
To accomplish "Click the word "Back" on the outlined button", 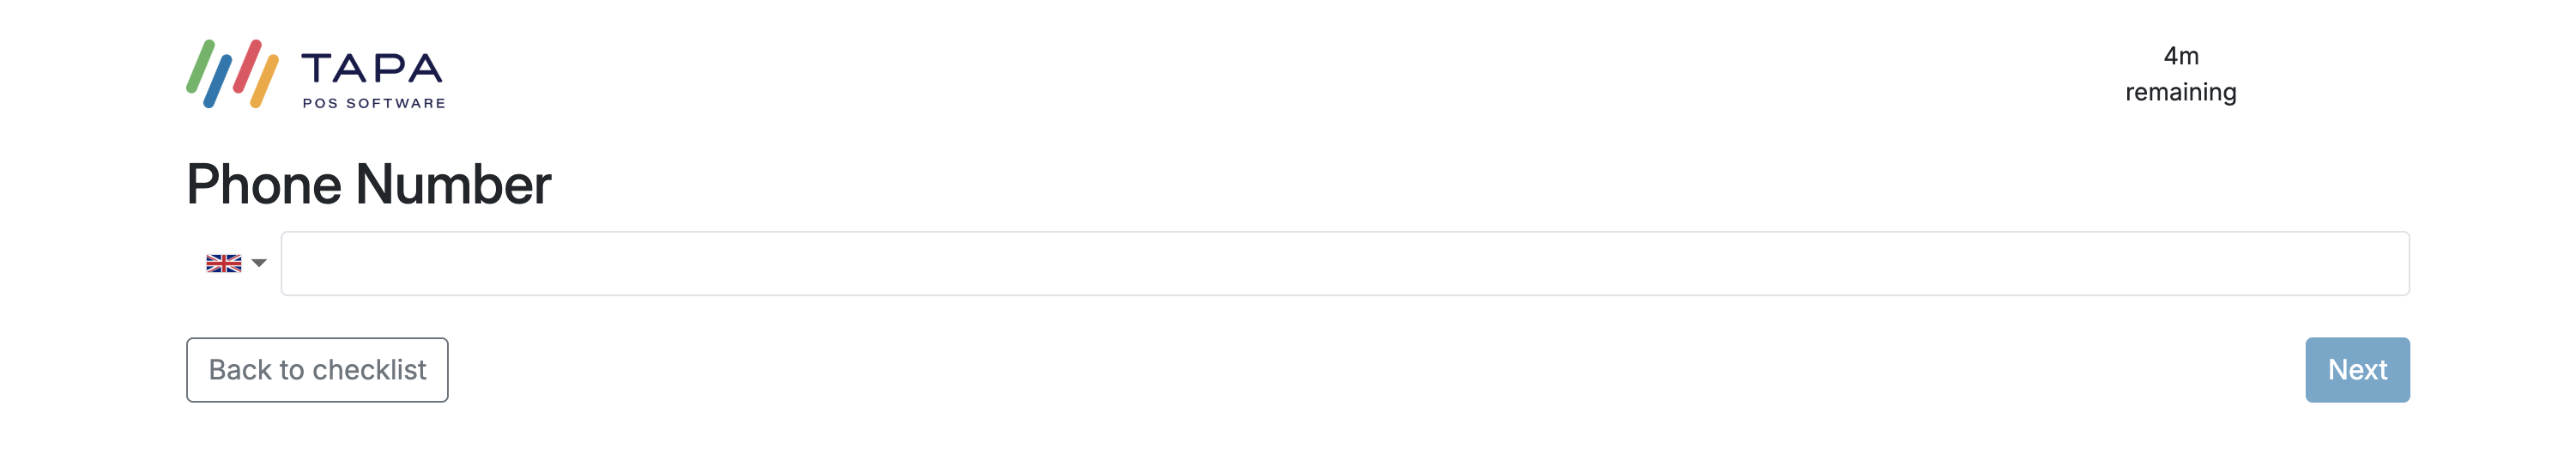I will click(x=240, y=370).
